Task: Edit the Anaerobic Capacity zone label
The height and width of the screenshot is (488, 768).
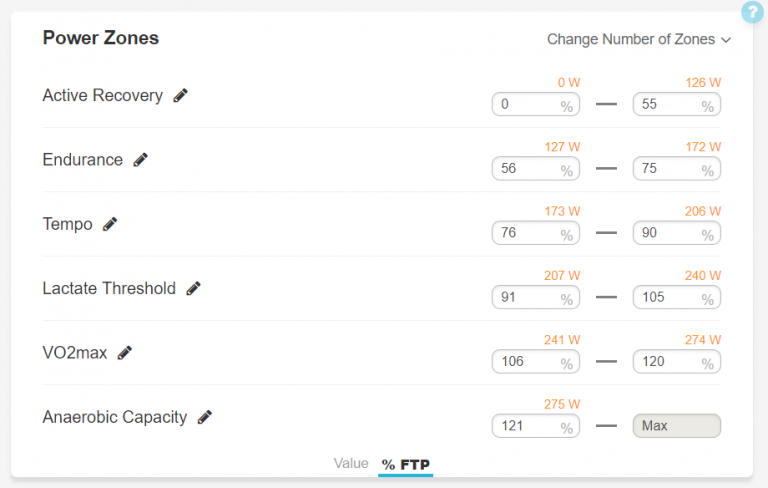Action: (x=204, y=417)
